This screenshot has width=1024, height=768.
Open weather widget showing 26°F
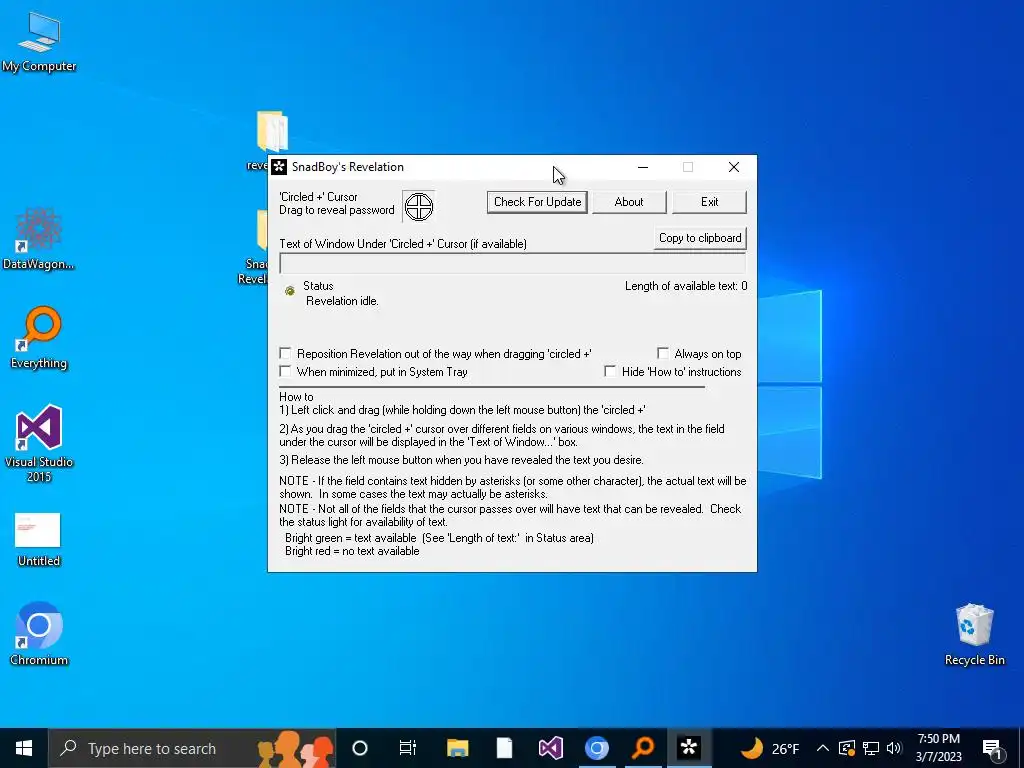coord(769,748)
